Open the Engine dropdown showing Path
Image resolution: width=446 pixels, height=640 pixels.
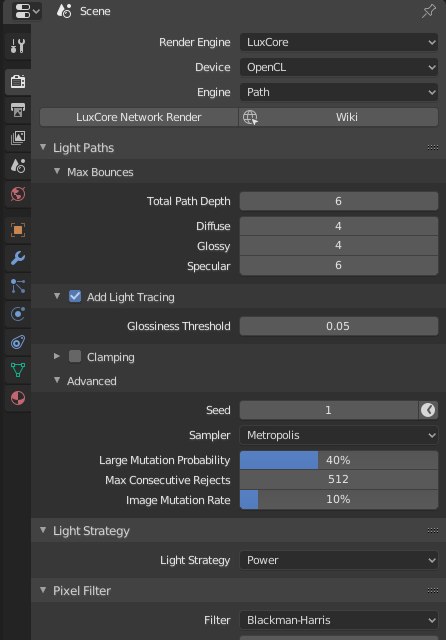tap(339, 92)
